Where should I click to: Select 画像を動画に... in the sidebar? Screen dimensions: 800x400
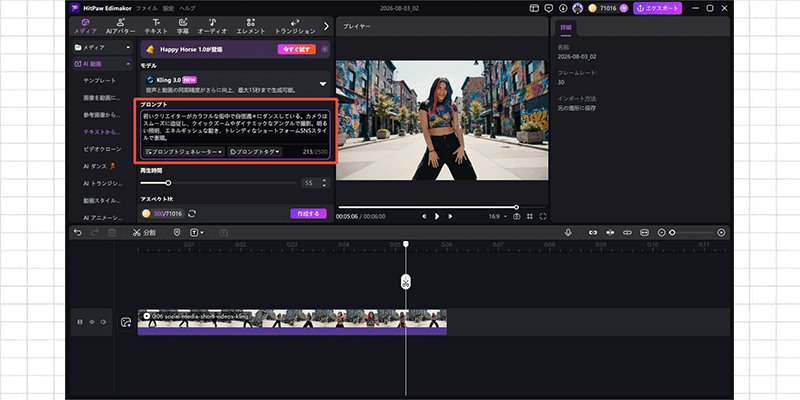point(102,97)
